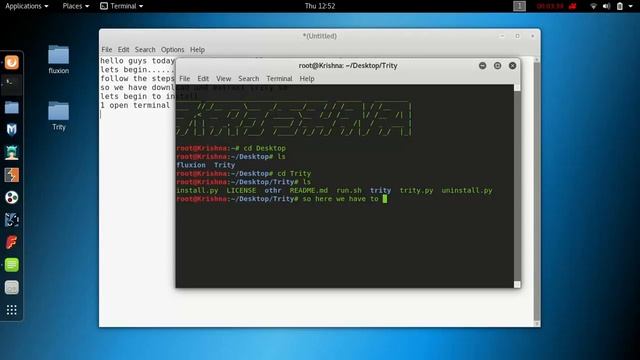The image size is (640, 360).
Task: Click the Untitled editor vertical scrollbar
Action: [x=537, y=191]
